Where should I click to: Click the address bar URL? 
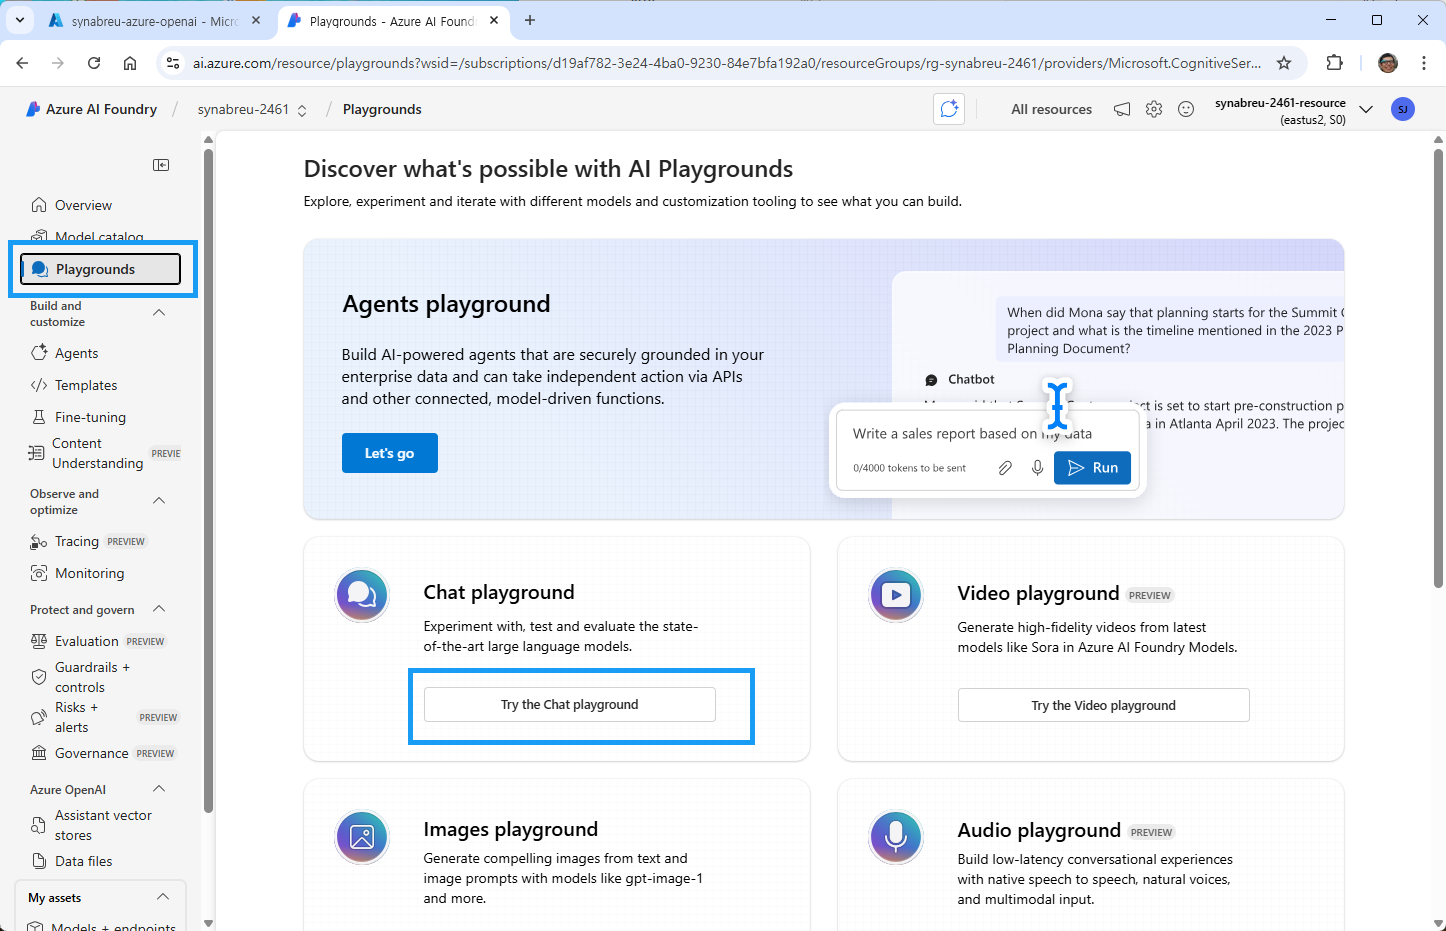727,63
